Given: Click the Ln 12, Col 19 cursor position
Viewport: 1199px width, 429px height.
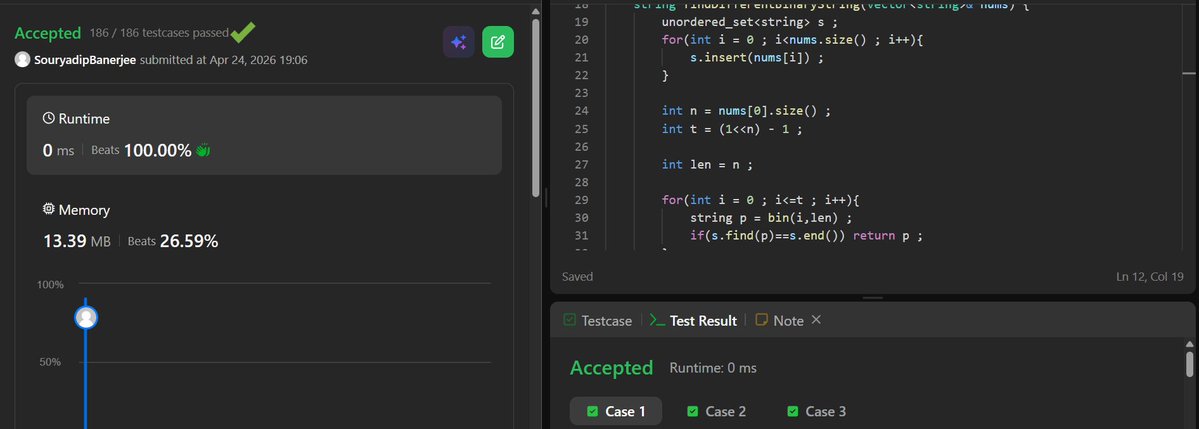Looking at the screenshot, I should (1150, 277).
